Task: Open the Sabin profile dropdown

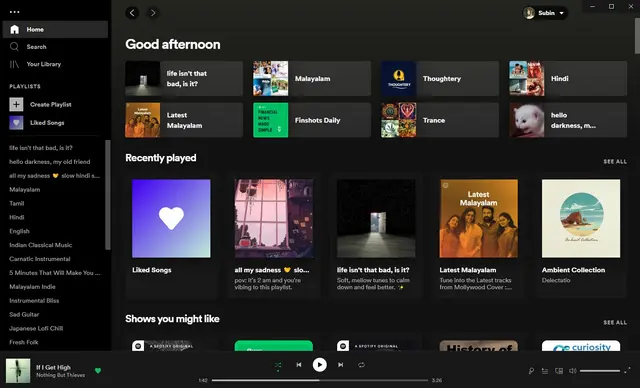Action: coord(545,13)
